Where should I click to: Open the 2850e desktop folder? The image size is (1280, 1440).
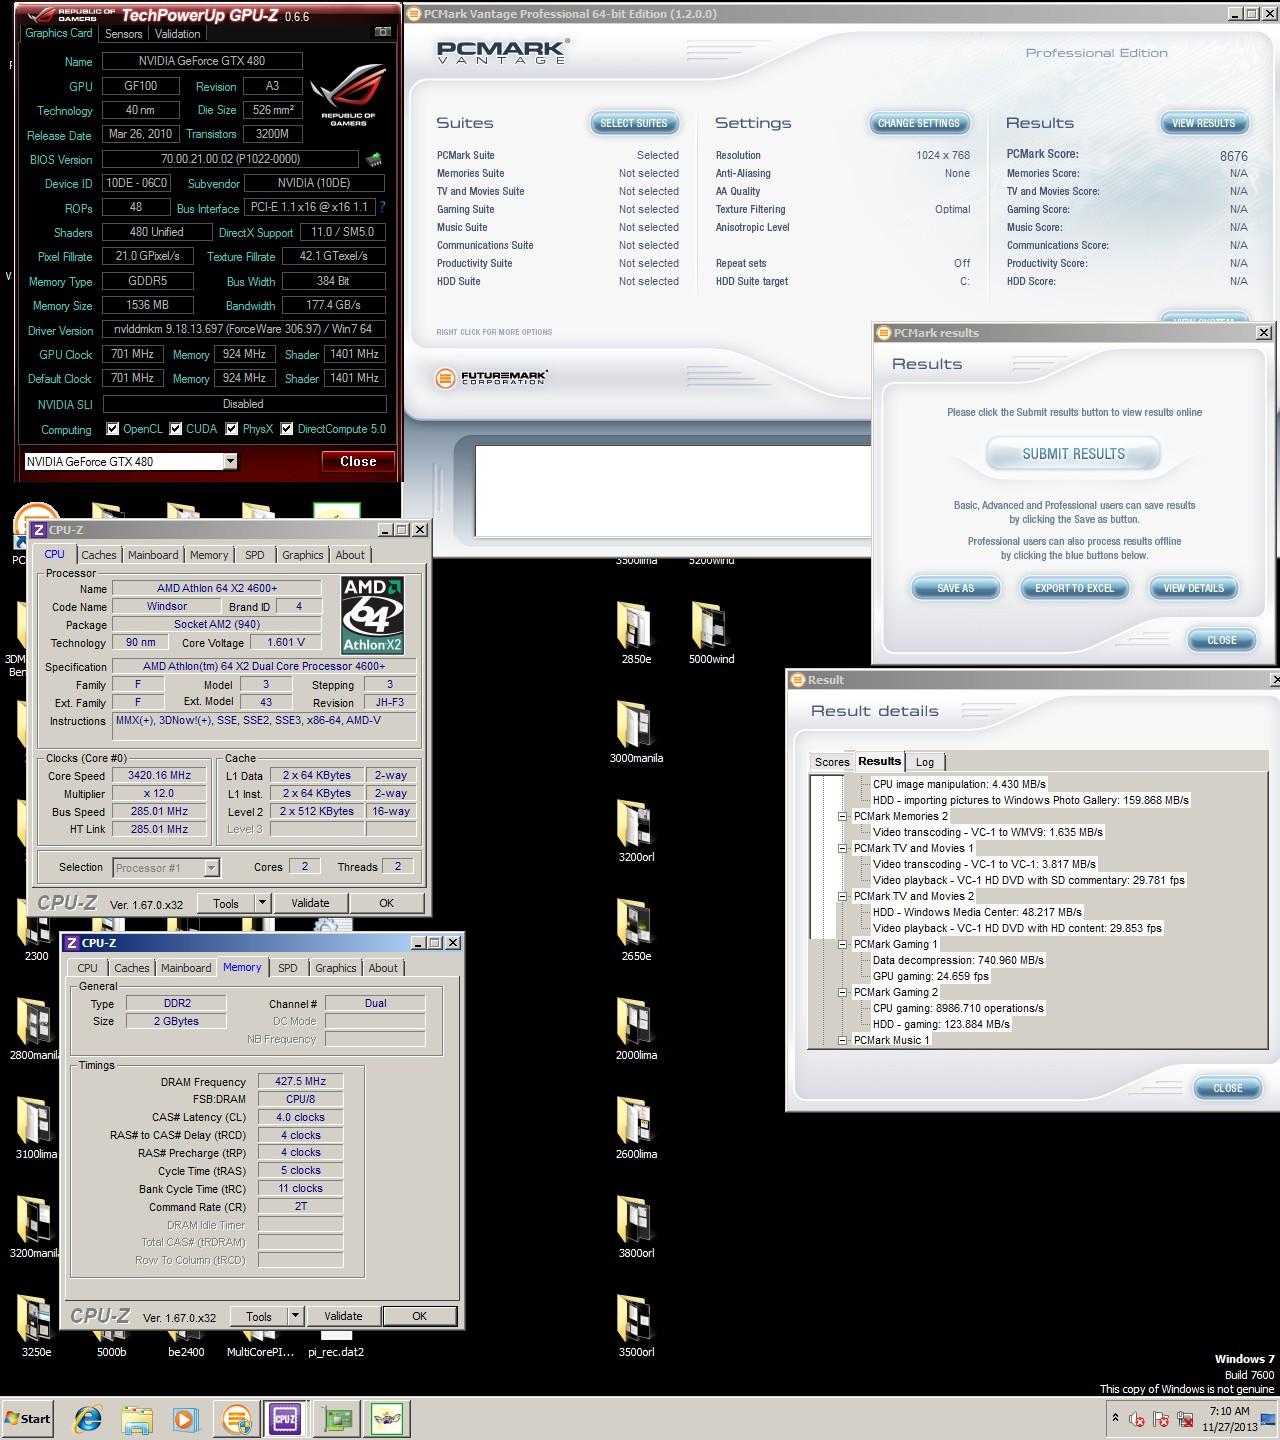[x=636, y=633]
